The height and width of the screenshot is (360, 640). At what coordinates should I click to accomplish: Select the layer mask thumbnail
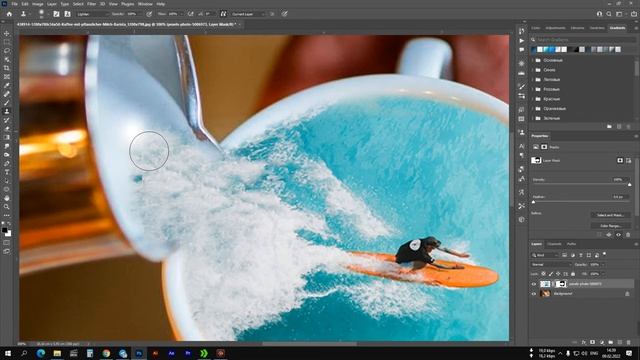561,284
